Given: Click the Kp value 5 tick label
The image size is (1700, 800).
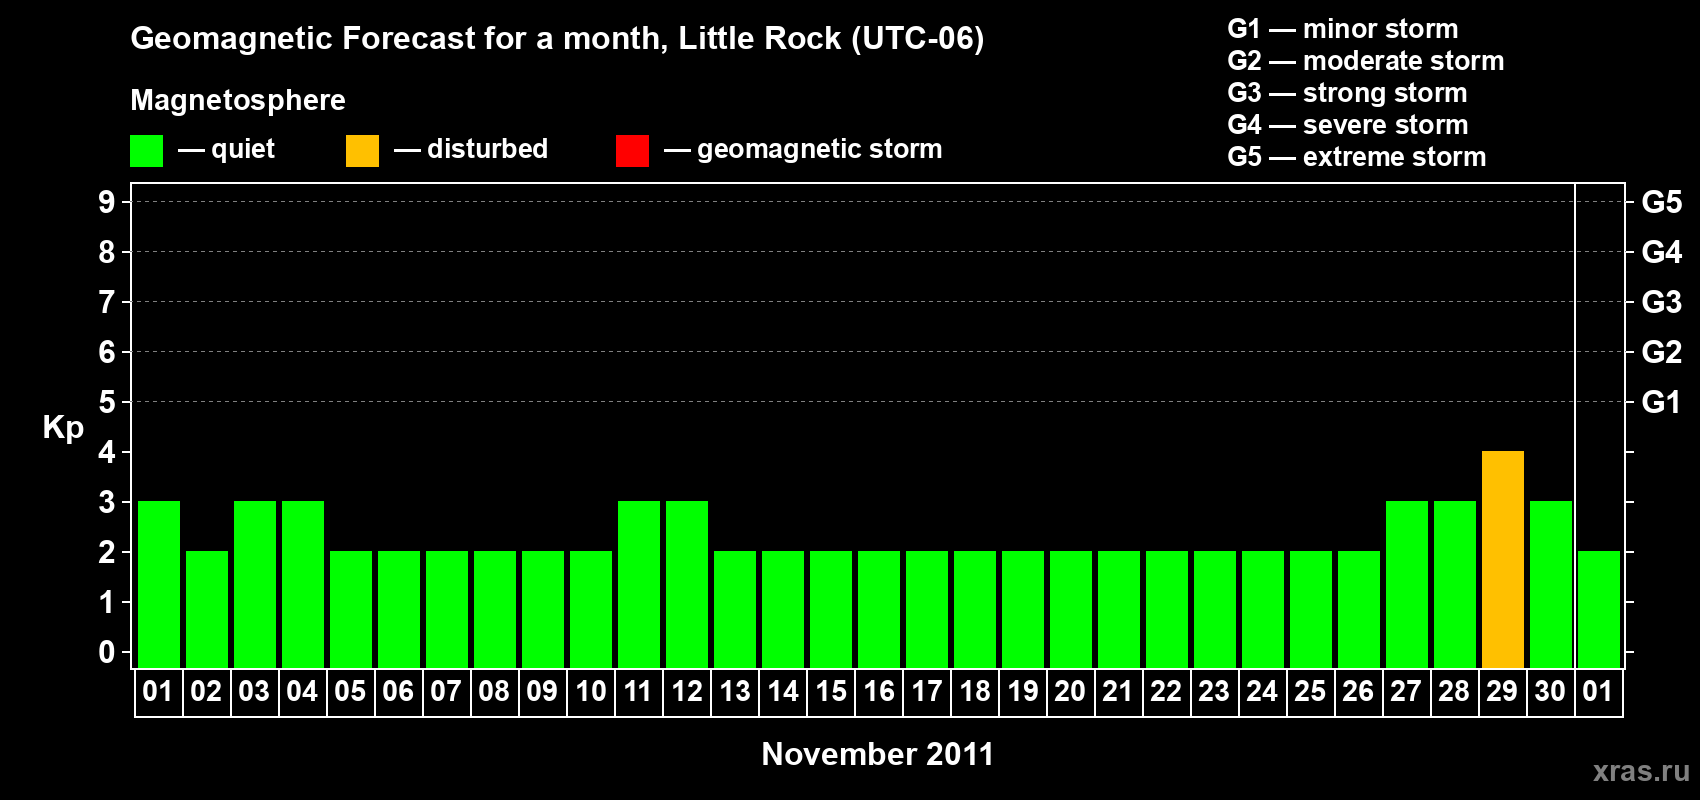Looking at the screenshot, I should tap(107, 402).
